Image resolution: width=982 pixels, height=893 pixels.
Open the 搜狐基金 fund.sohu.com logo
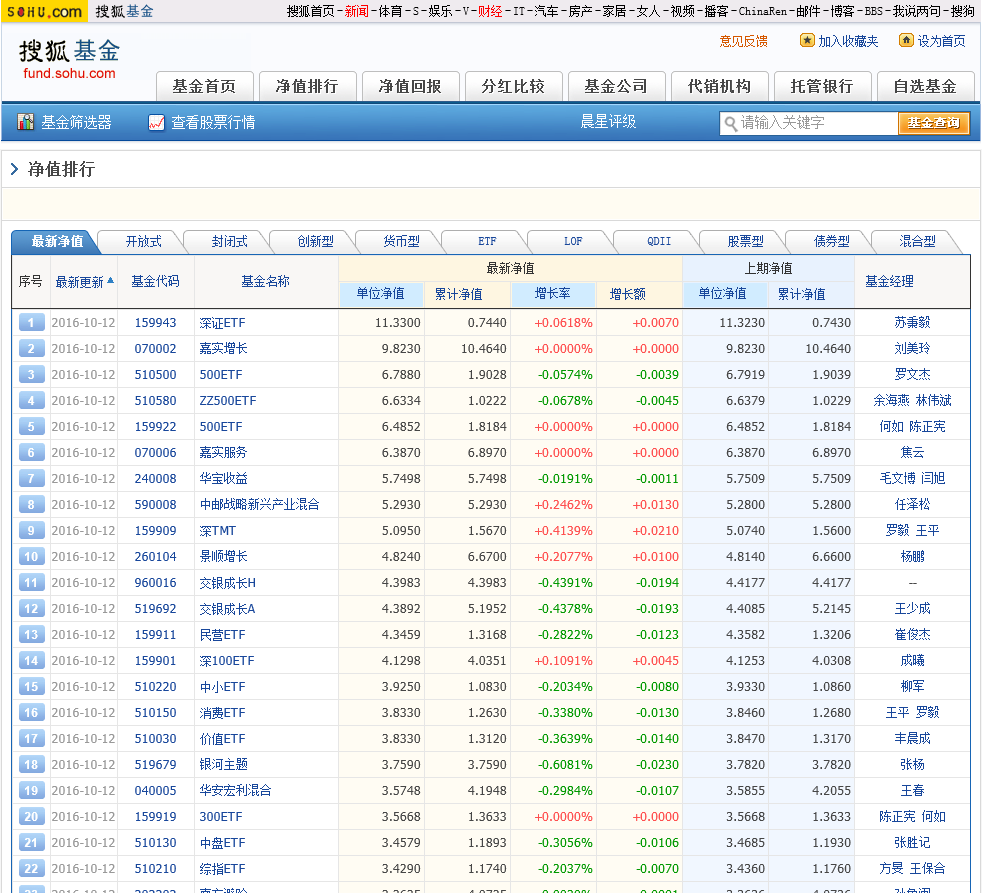tap(69, 59)
